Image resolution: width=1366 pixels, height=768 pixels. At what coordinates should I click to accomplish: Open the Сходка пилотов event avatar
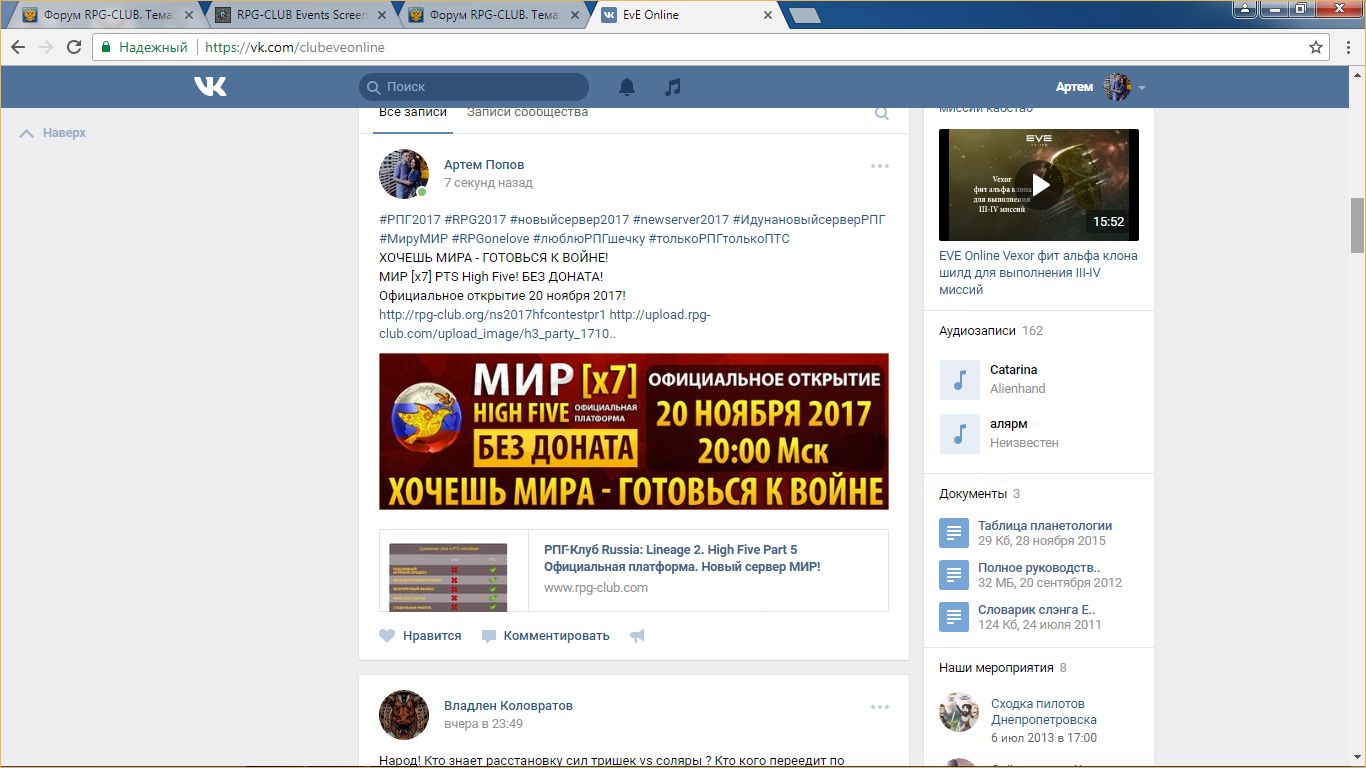pyautogui.click(x=959, y=712)
